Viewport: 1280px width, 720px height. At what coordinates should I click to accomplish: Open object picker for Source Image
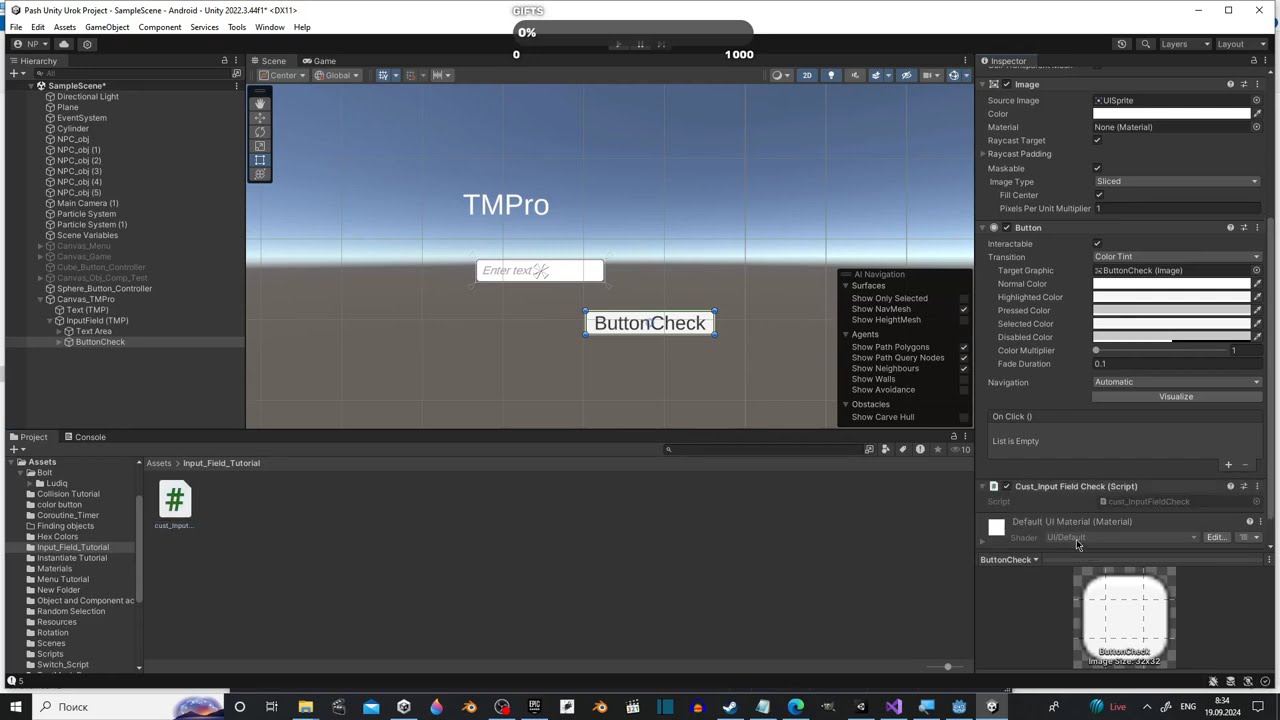click(1257, 100)
